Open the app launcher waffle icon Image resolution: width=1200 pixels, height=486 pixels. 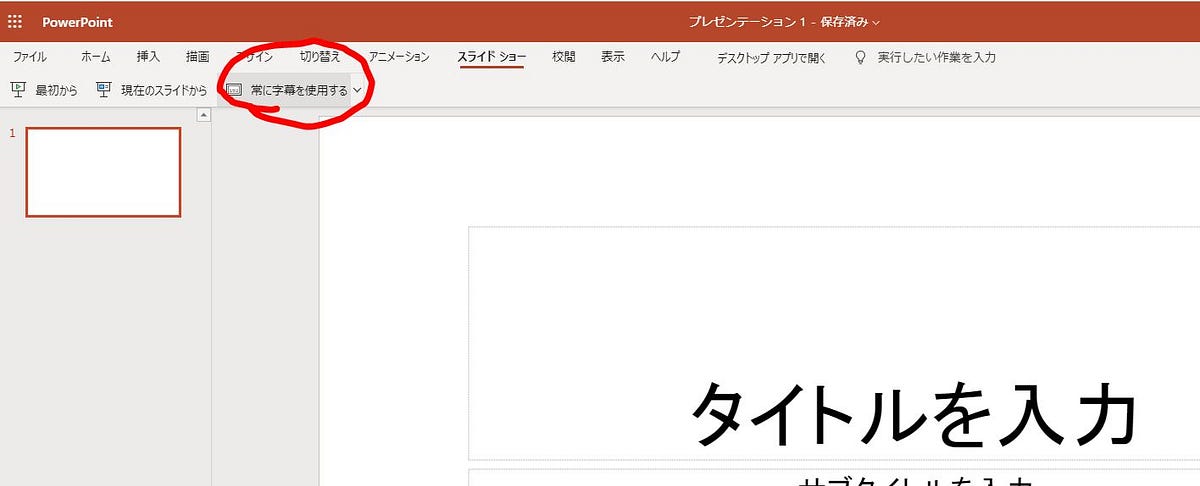point(15,21)
